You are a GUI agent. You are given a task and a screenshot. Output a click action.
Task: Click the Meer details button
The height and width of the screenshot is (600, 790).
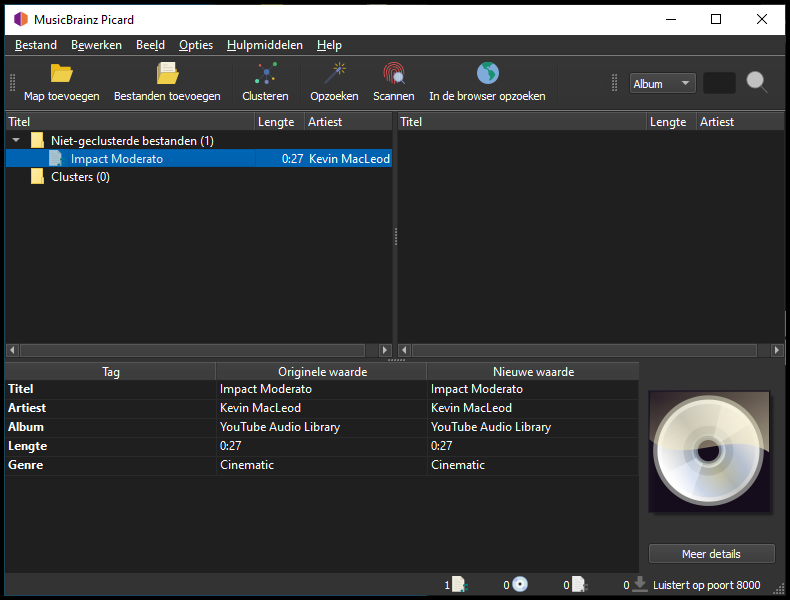point(711,554)
